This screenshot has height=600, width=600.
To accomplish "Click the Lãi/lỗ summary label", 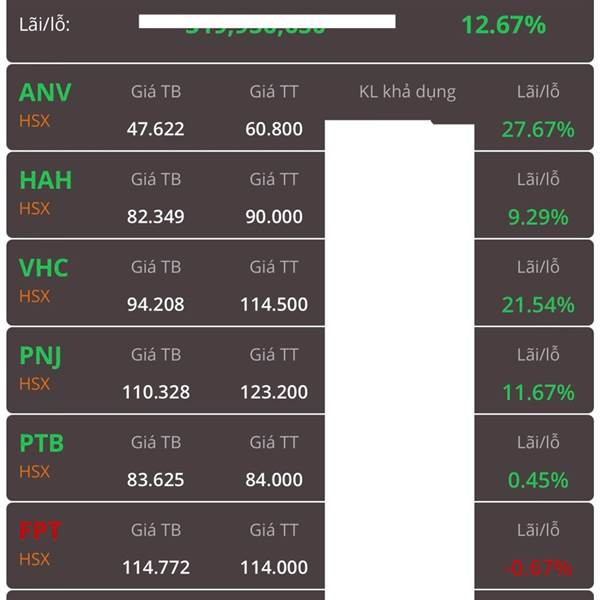I will pyautogui.click(x=44, y=25).
